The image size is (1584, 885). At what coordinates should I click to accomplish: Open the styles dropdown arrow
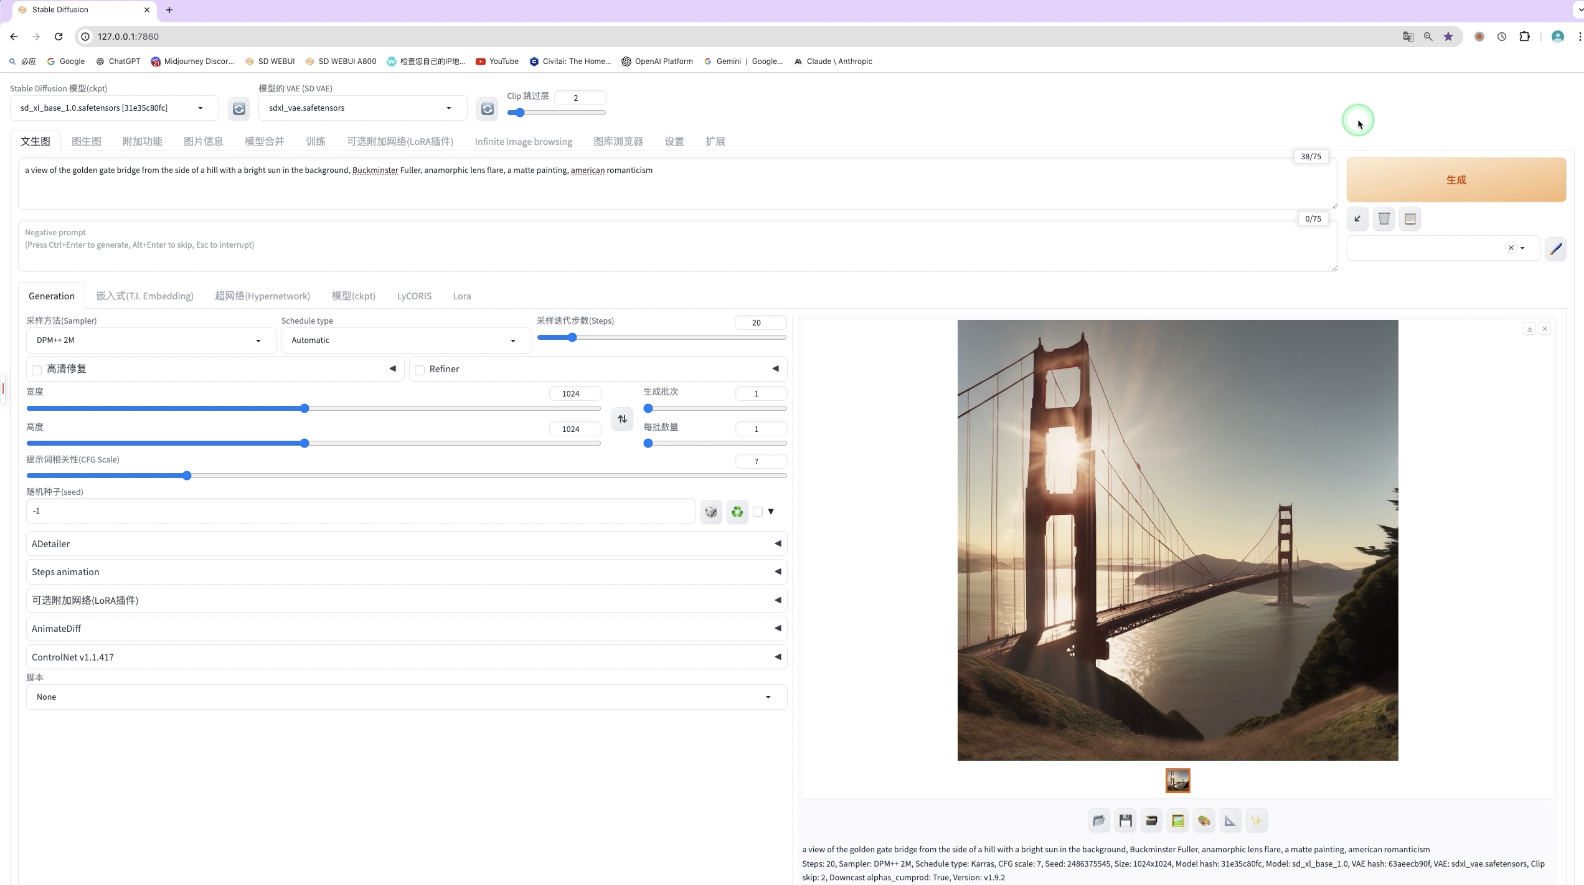coord(1523,248)
